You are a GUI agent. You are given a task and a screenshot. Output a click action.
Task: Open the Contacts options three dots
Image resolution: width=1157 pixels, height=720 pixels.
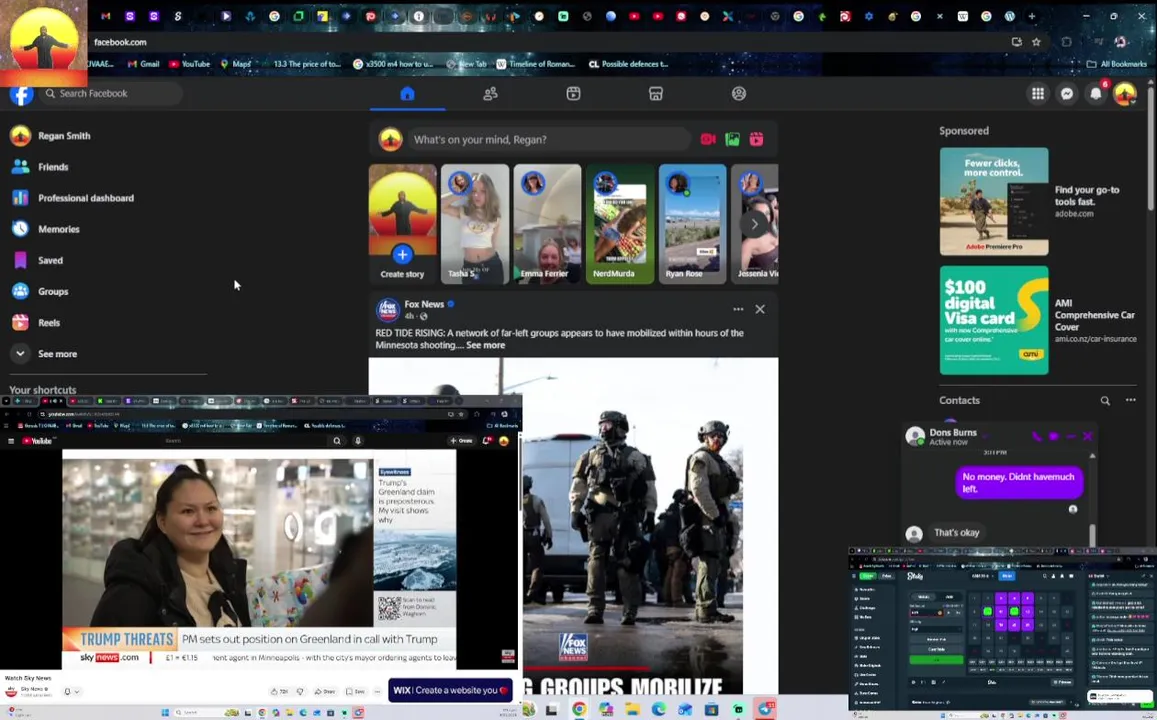(x=1130, y=401)
